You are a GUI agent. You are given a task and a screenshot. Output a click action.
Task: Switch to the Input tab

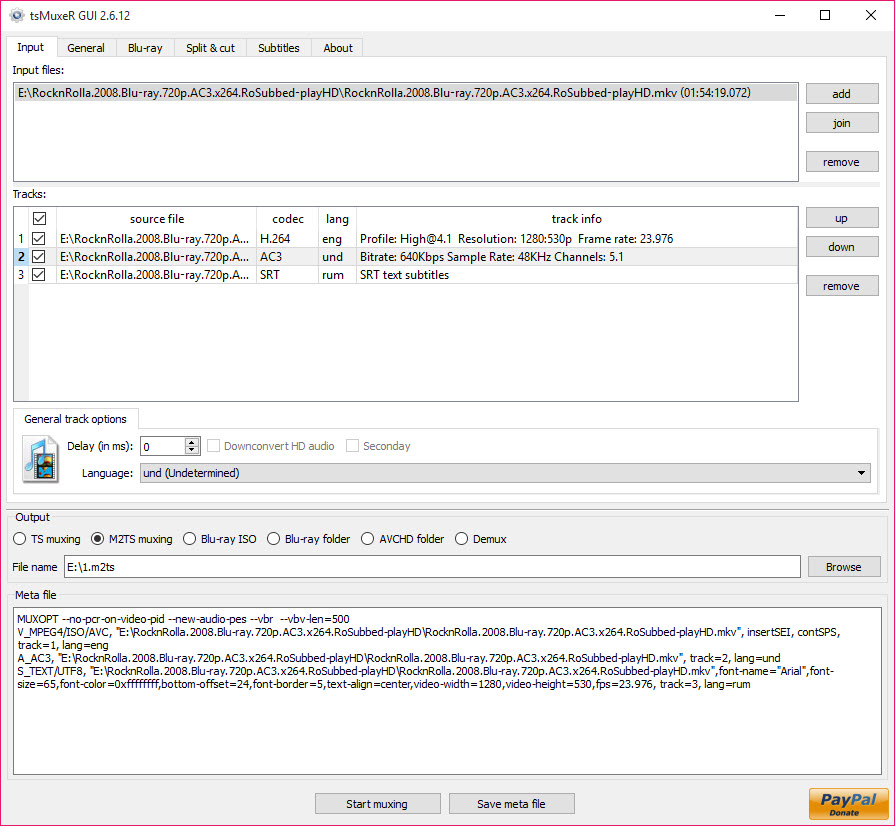click(x=30, y=47)
